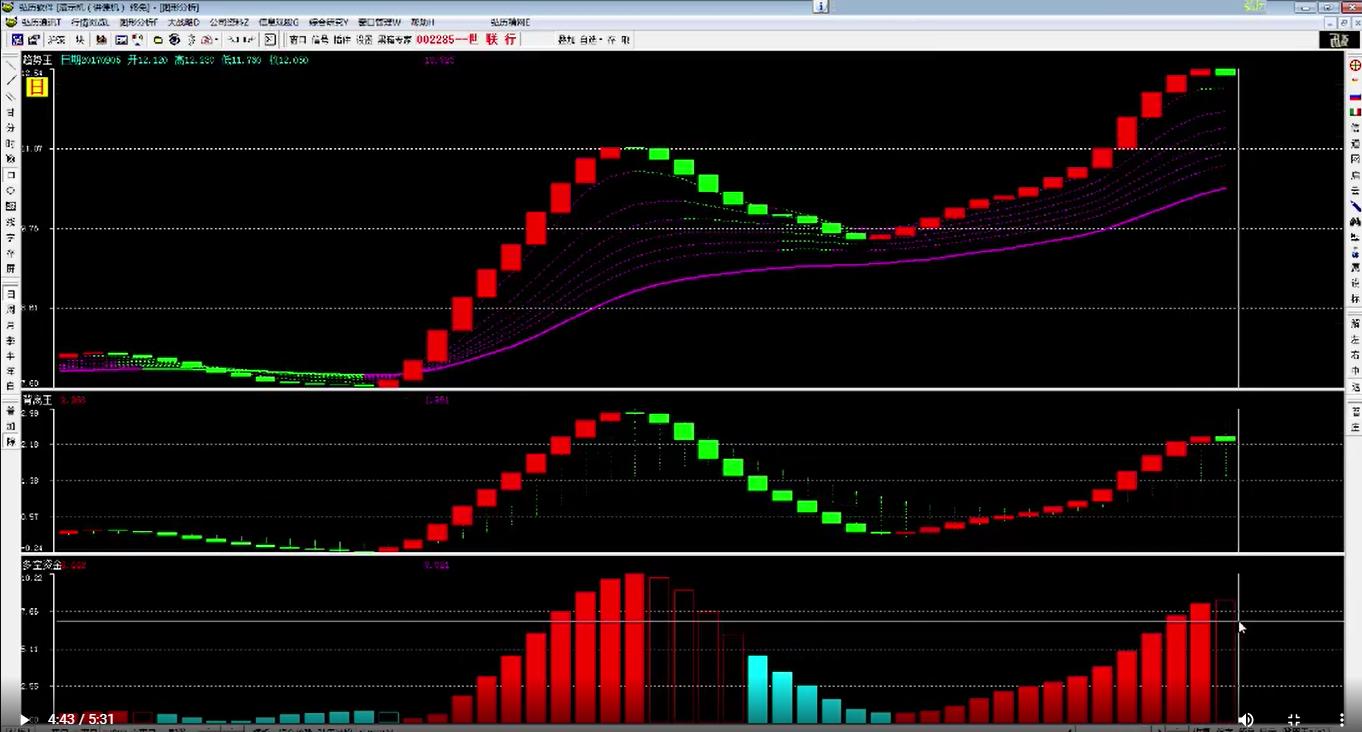This screenshot has height=732, width=1362.
Task: Open the 大战略 menu
Action: point(183,22)
